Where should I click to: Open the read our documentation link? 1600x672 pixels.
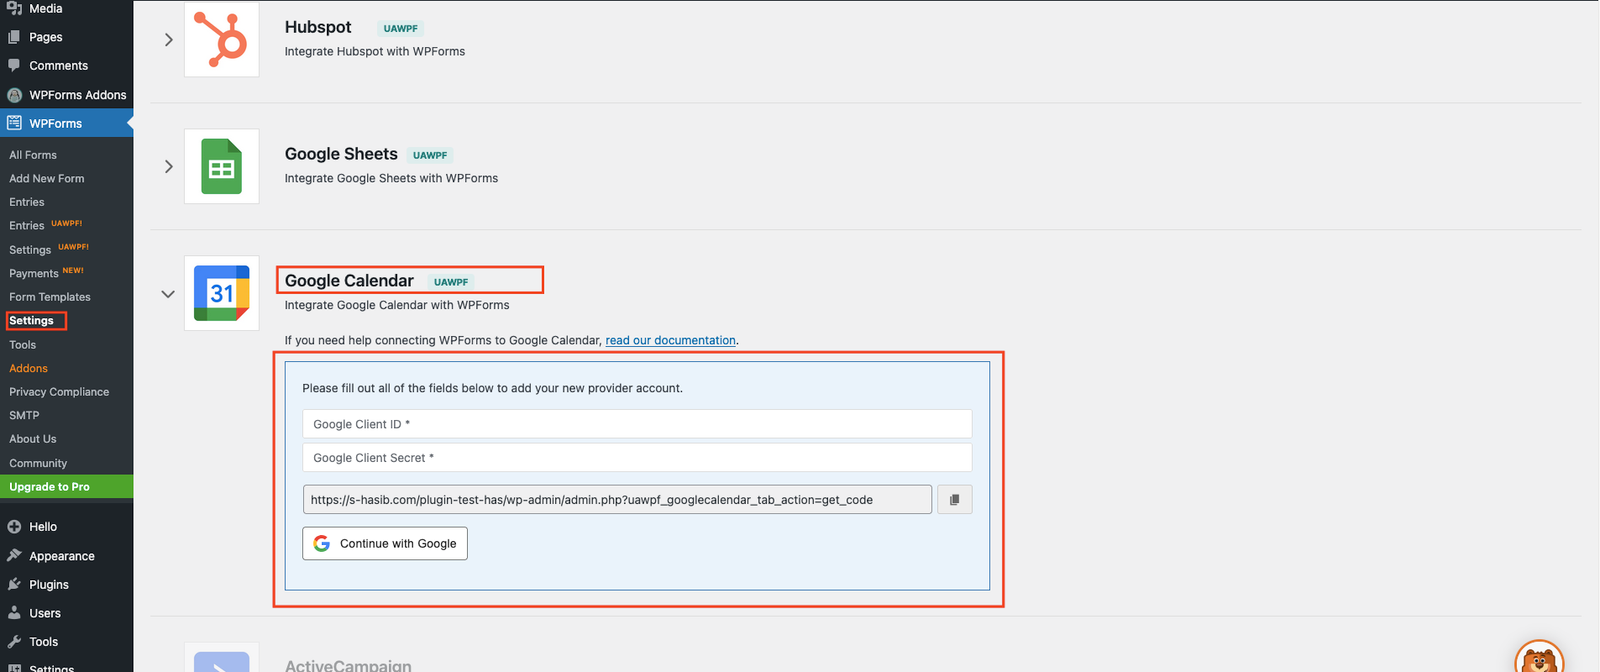tap(670, 340)
